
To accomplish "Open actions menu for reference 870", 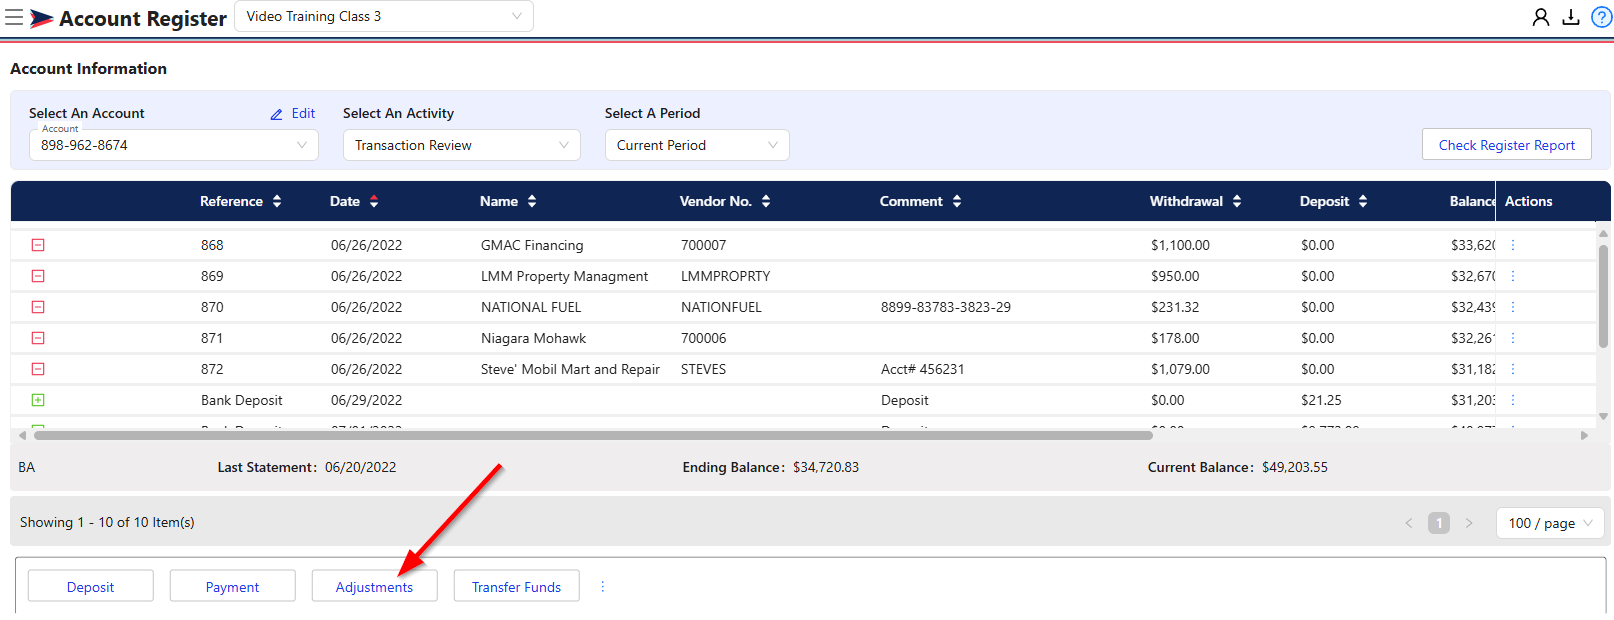I will pyautogui.click(x=1512, y=307).
